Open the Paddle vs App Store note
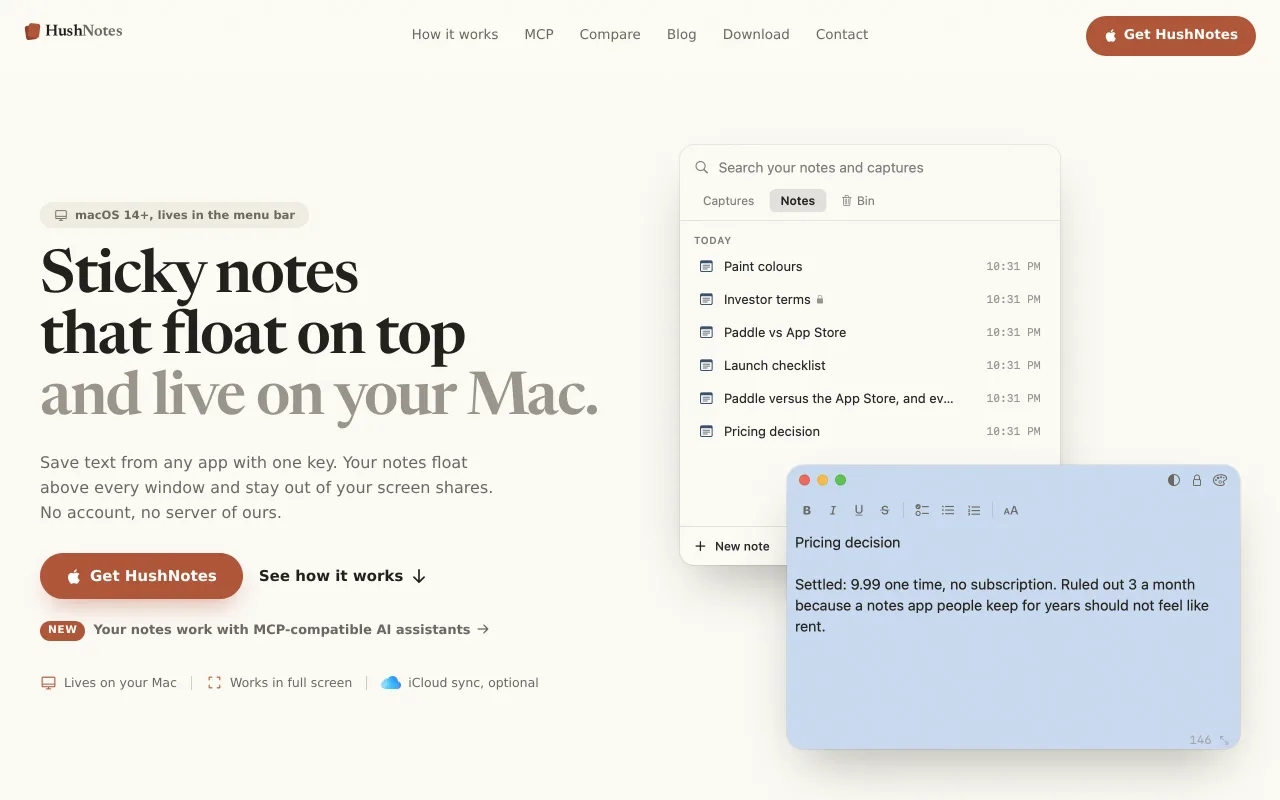This screenshot has height=800, width=1280. 869,332
